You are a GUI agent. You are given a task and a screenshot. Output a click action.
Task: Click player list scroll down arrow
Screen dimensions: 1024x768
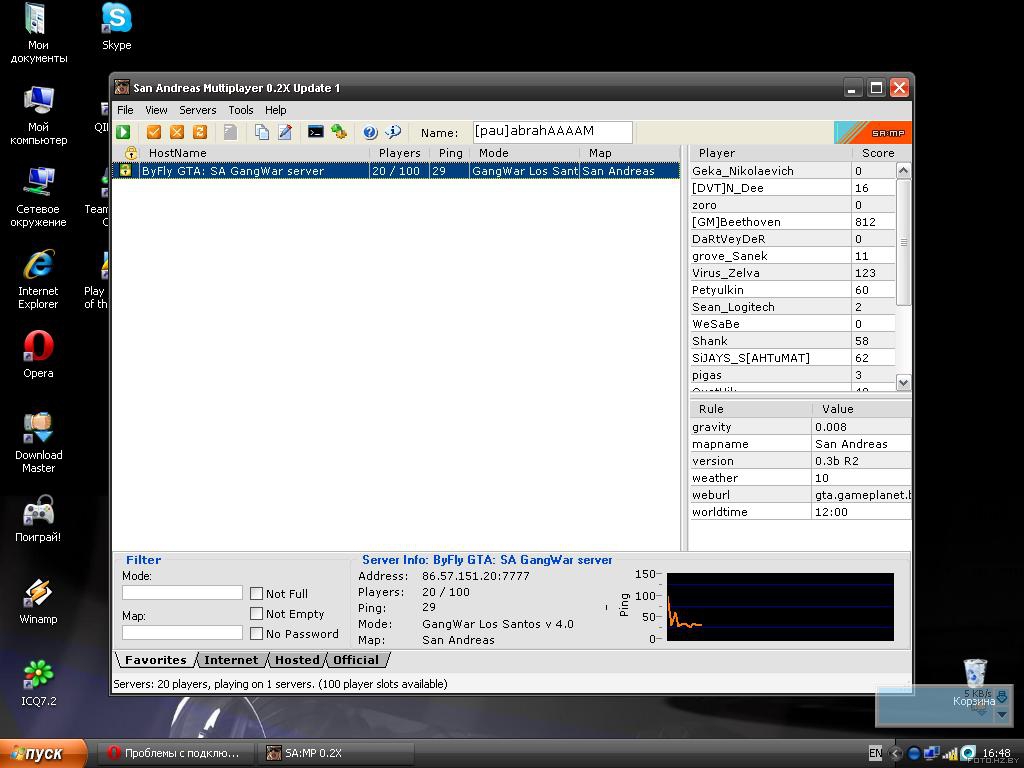(903, 383)
